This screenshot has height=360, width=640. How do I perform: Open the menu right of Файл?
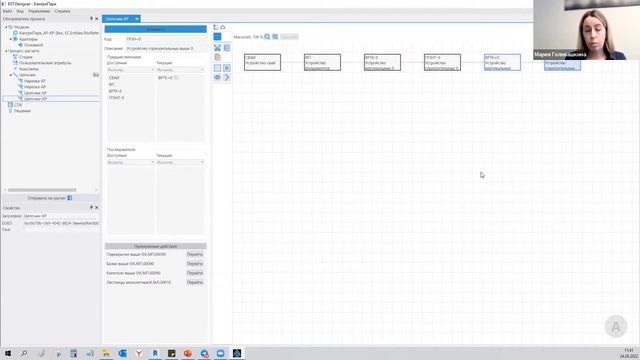pyautogui.click(x=20, y=11)
